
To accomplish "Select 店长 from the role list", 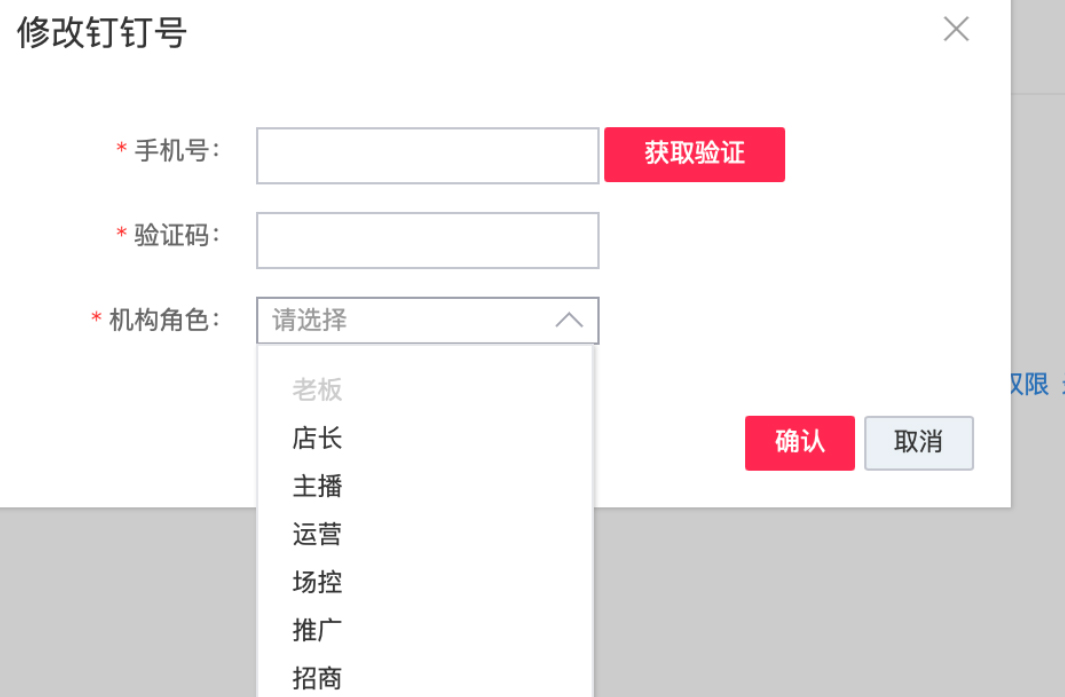I will [x=317, y=438].
